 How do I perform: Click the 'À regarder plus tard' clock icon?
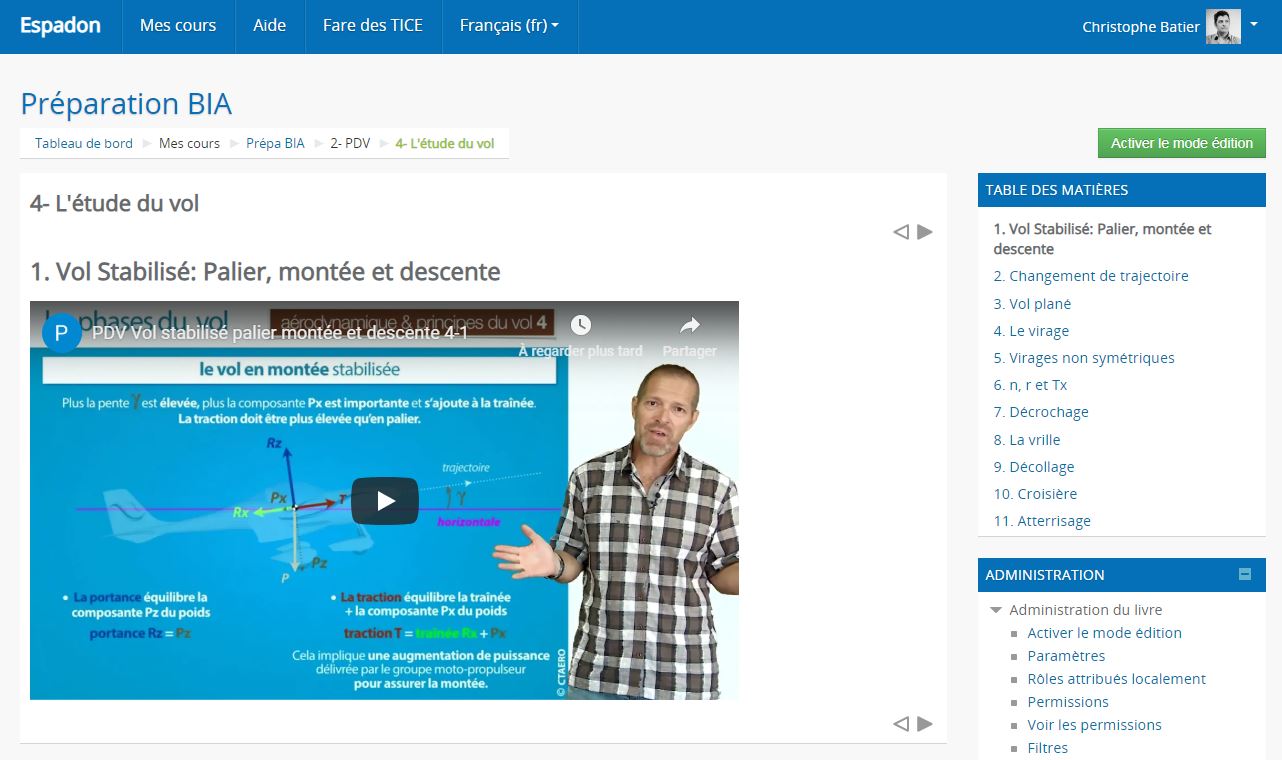[x=580, y=326]
